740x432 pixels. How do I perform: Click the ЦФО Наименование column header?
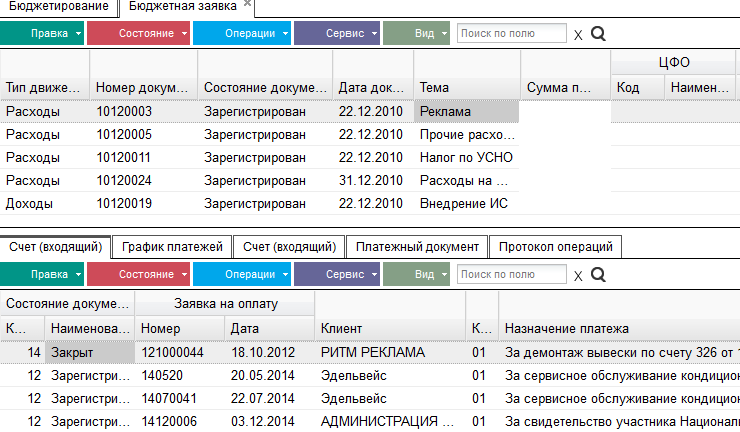(700, 88)
